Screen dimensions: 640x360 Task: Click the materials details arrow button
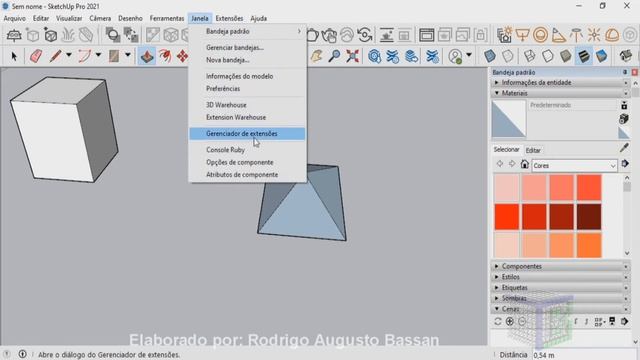(625, 164)
